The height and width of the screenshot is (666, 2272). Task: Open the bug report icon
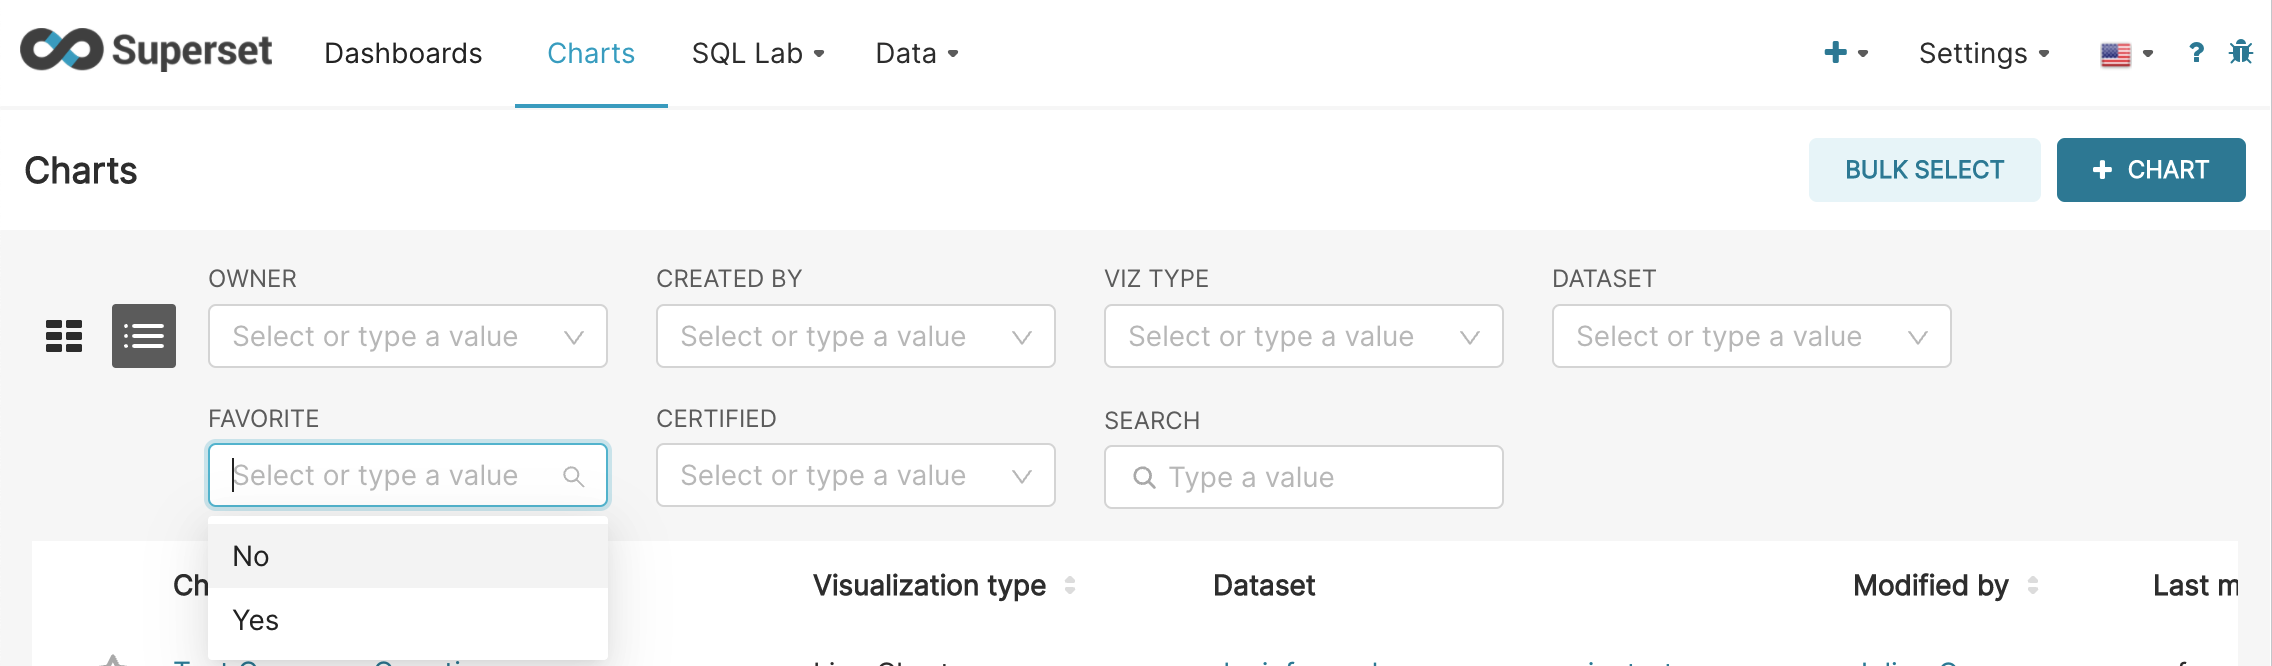click(2242, 52)
